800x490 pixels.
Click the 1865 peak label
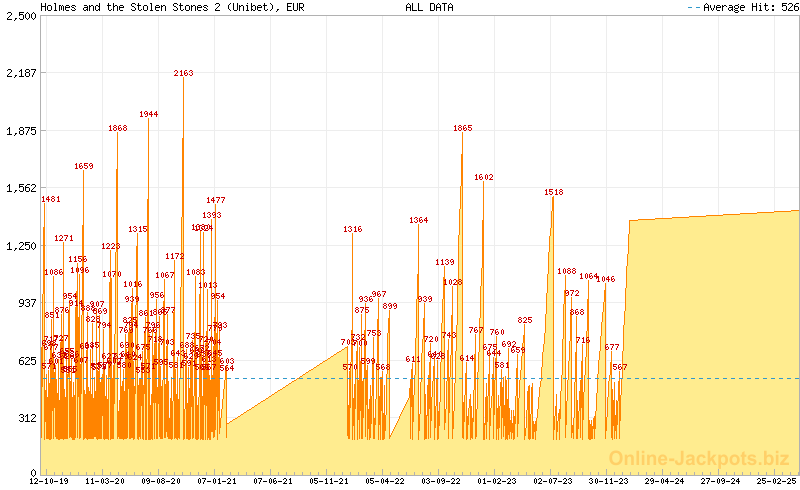point(462,128)
